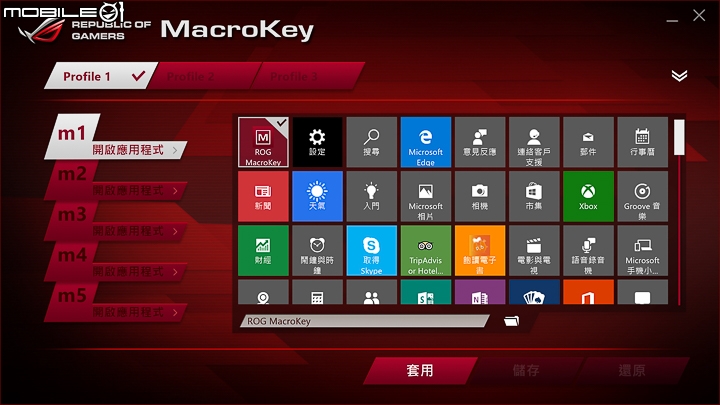The width and height of the screenshot is (720, 405).
Task: Pick the Xbox tile
Action: [588, 196]
